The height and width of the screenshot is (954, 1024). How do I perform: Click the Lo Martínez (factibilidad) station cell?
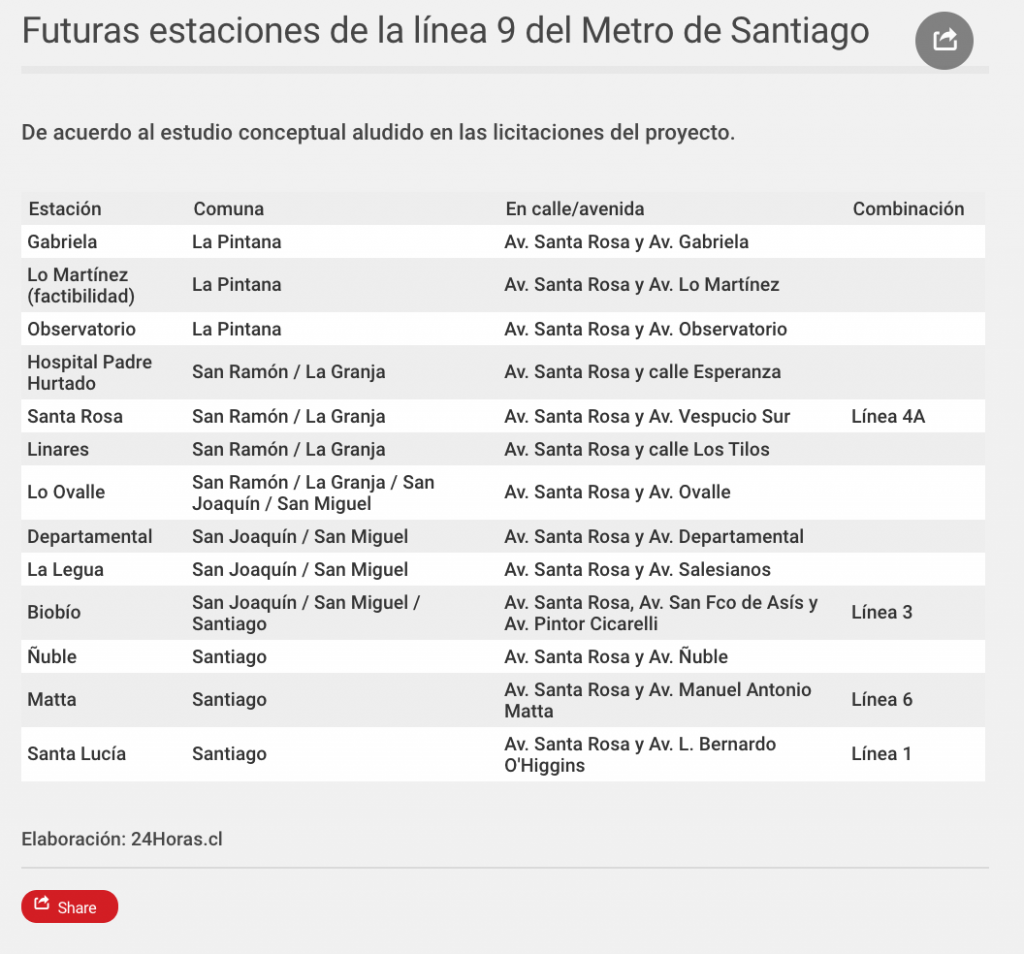point(81,285)
